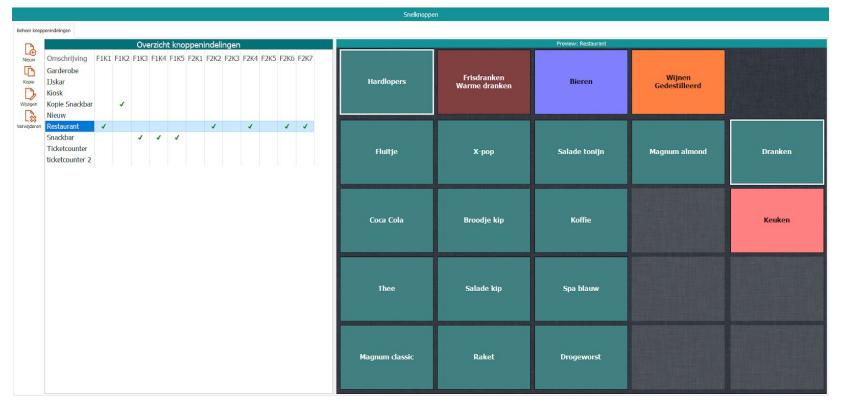Click the purple Bieren button
847x417 pixels.
(x=580, y=82)
